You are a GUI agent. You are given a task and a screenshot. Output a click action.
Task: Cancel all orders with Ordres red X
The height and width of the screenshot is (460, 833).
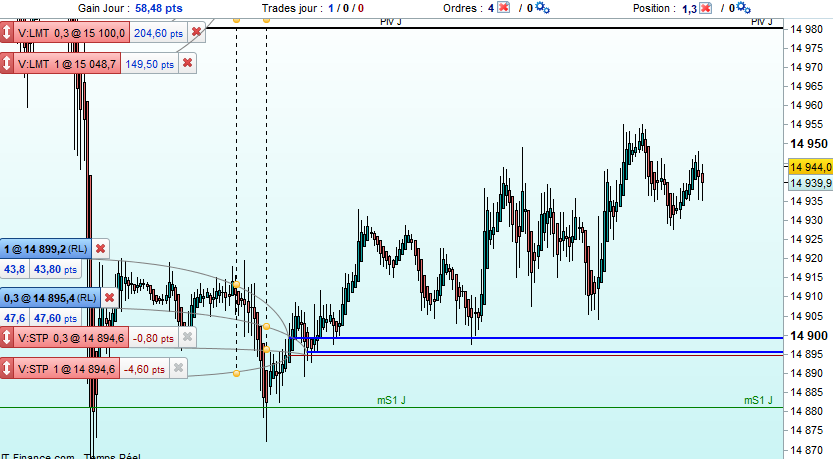503,7
